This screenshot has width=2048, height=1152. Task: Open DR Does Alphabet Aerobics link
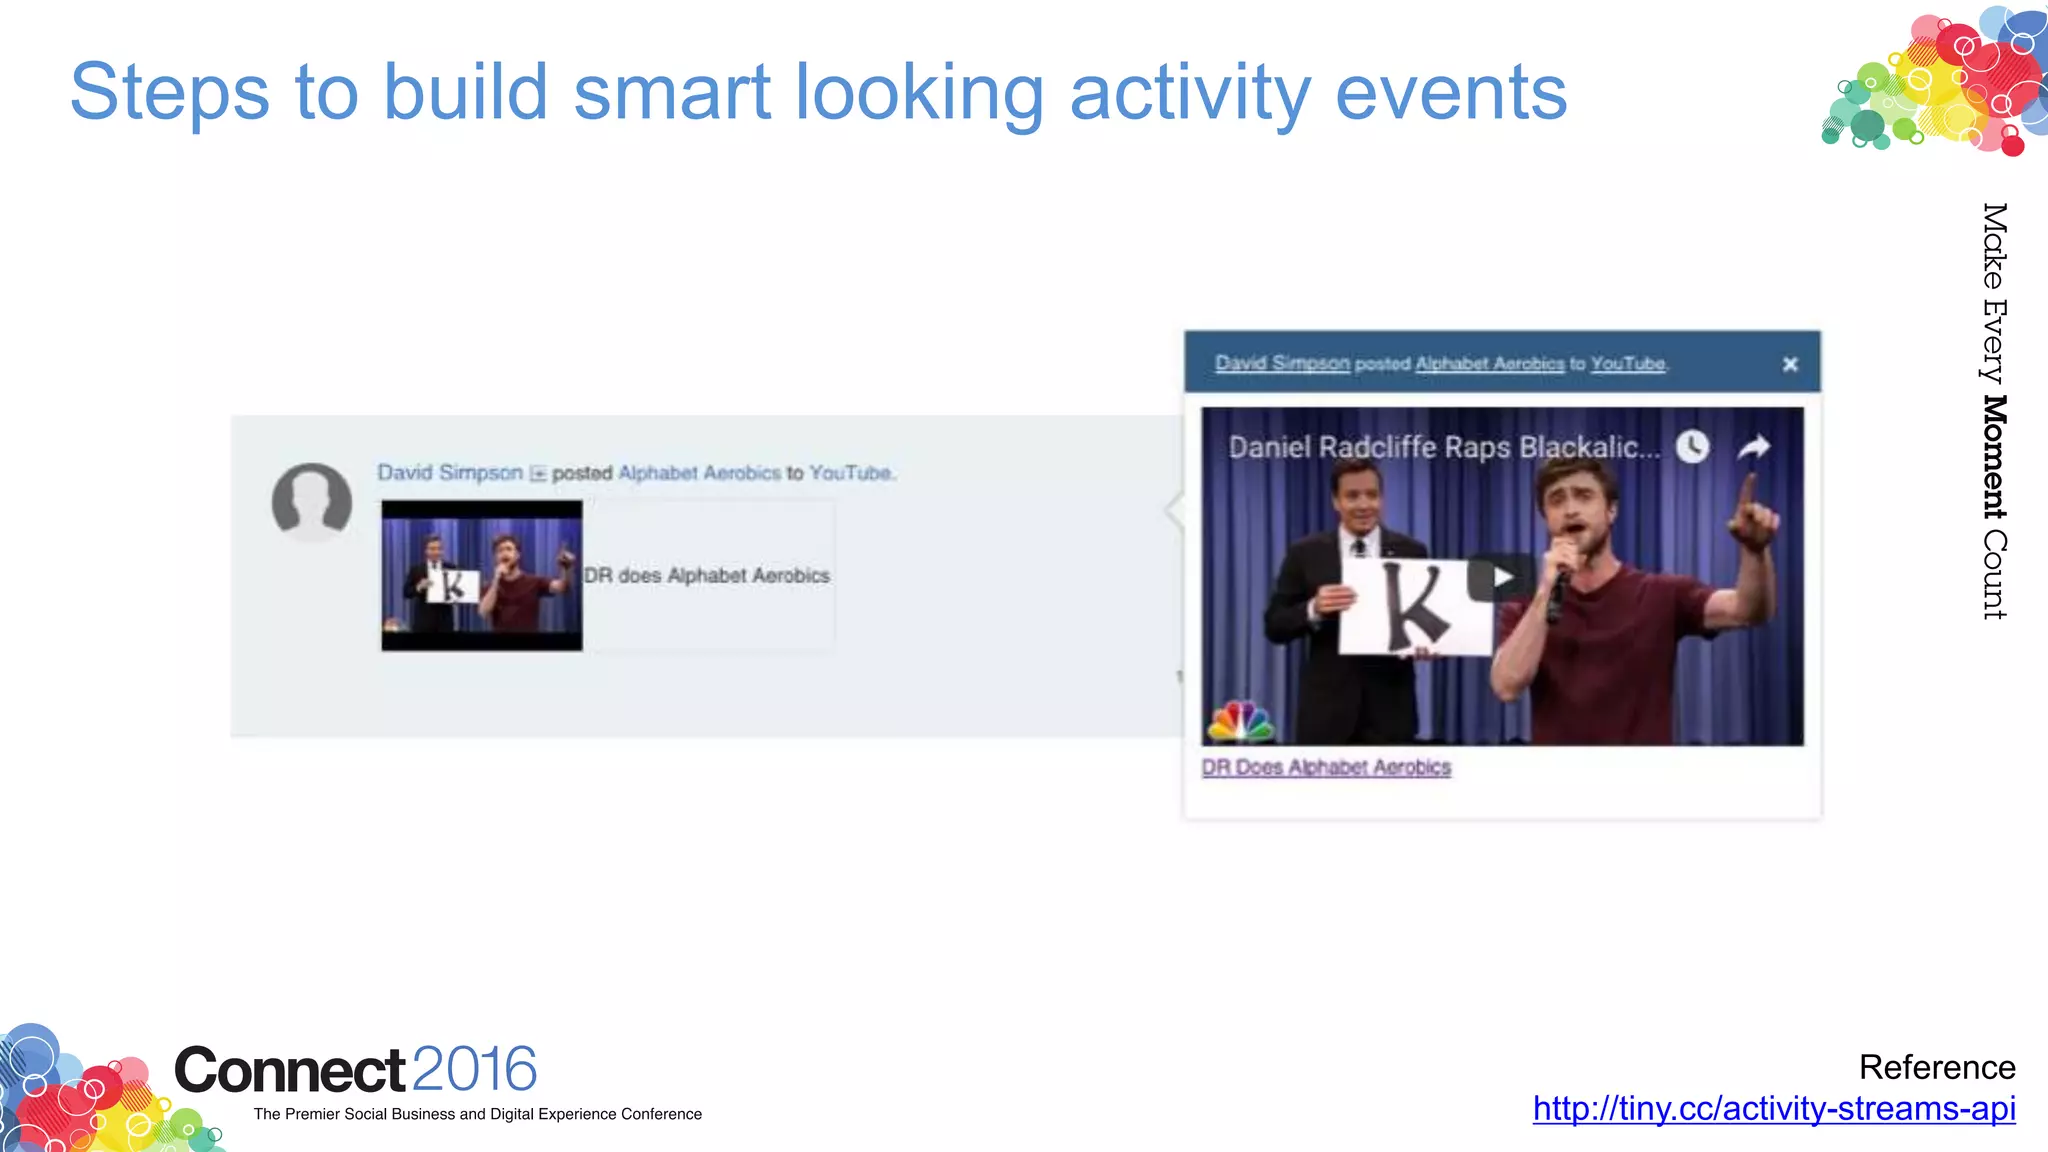pos(1326,767)
